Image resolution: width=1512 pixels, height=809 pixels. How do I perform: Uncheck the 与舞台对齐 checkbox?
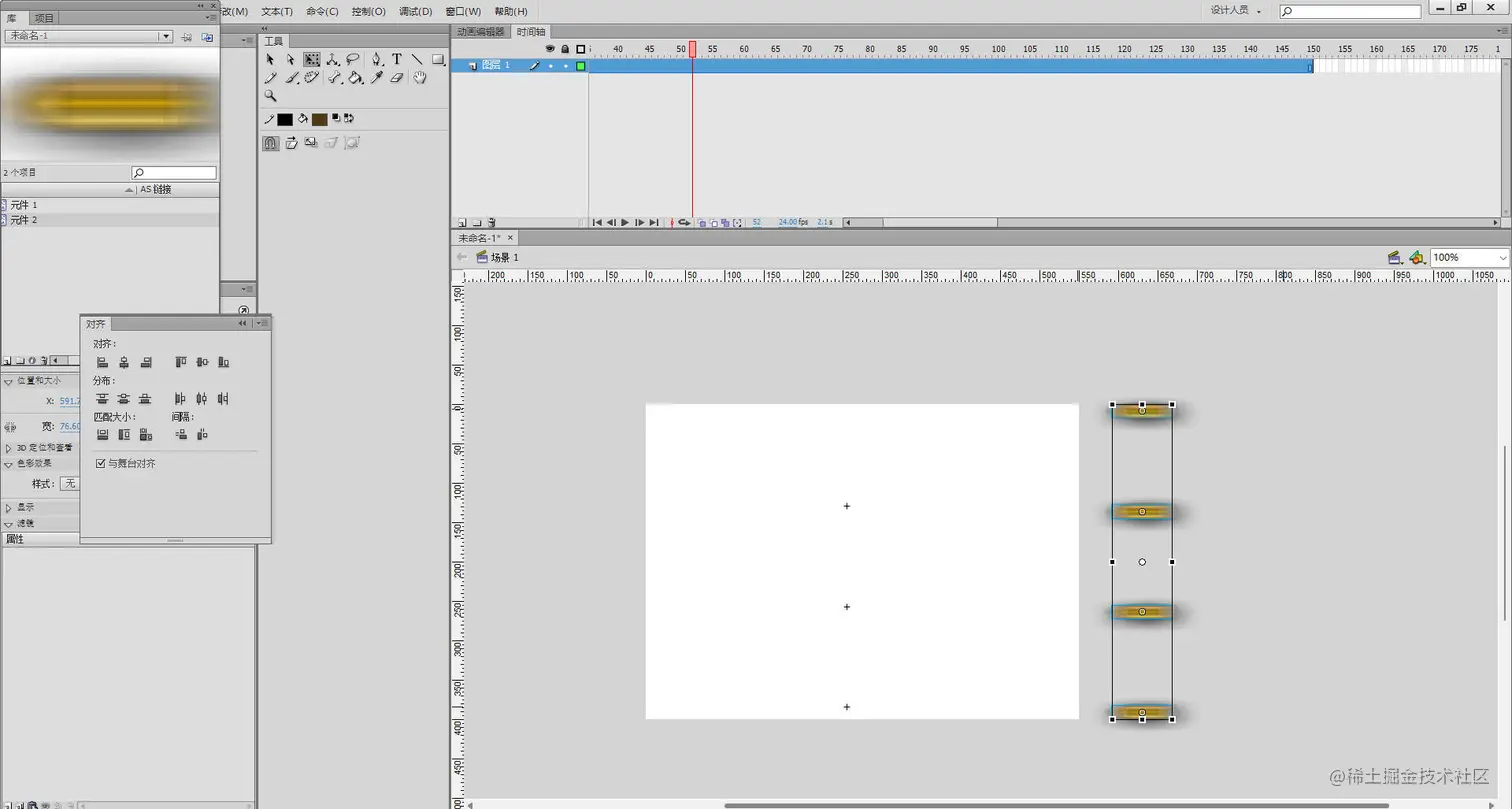pyautogui.click(x=99, y=463)
